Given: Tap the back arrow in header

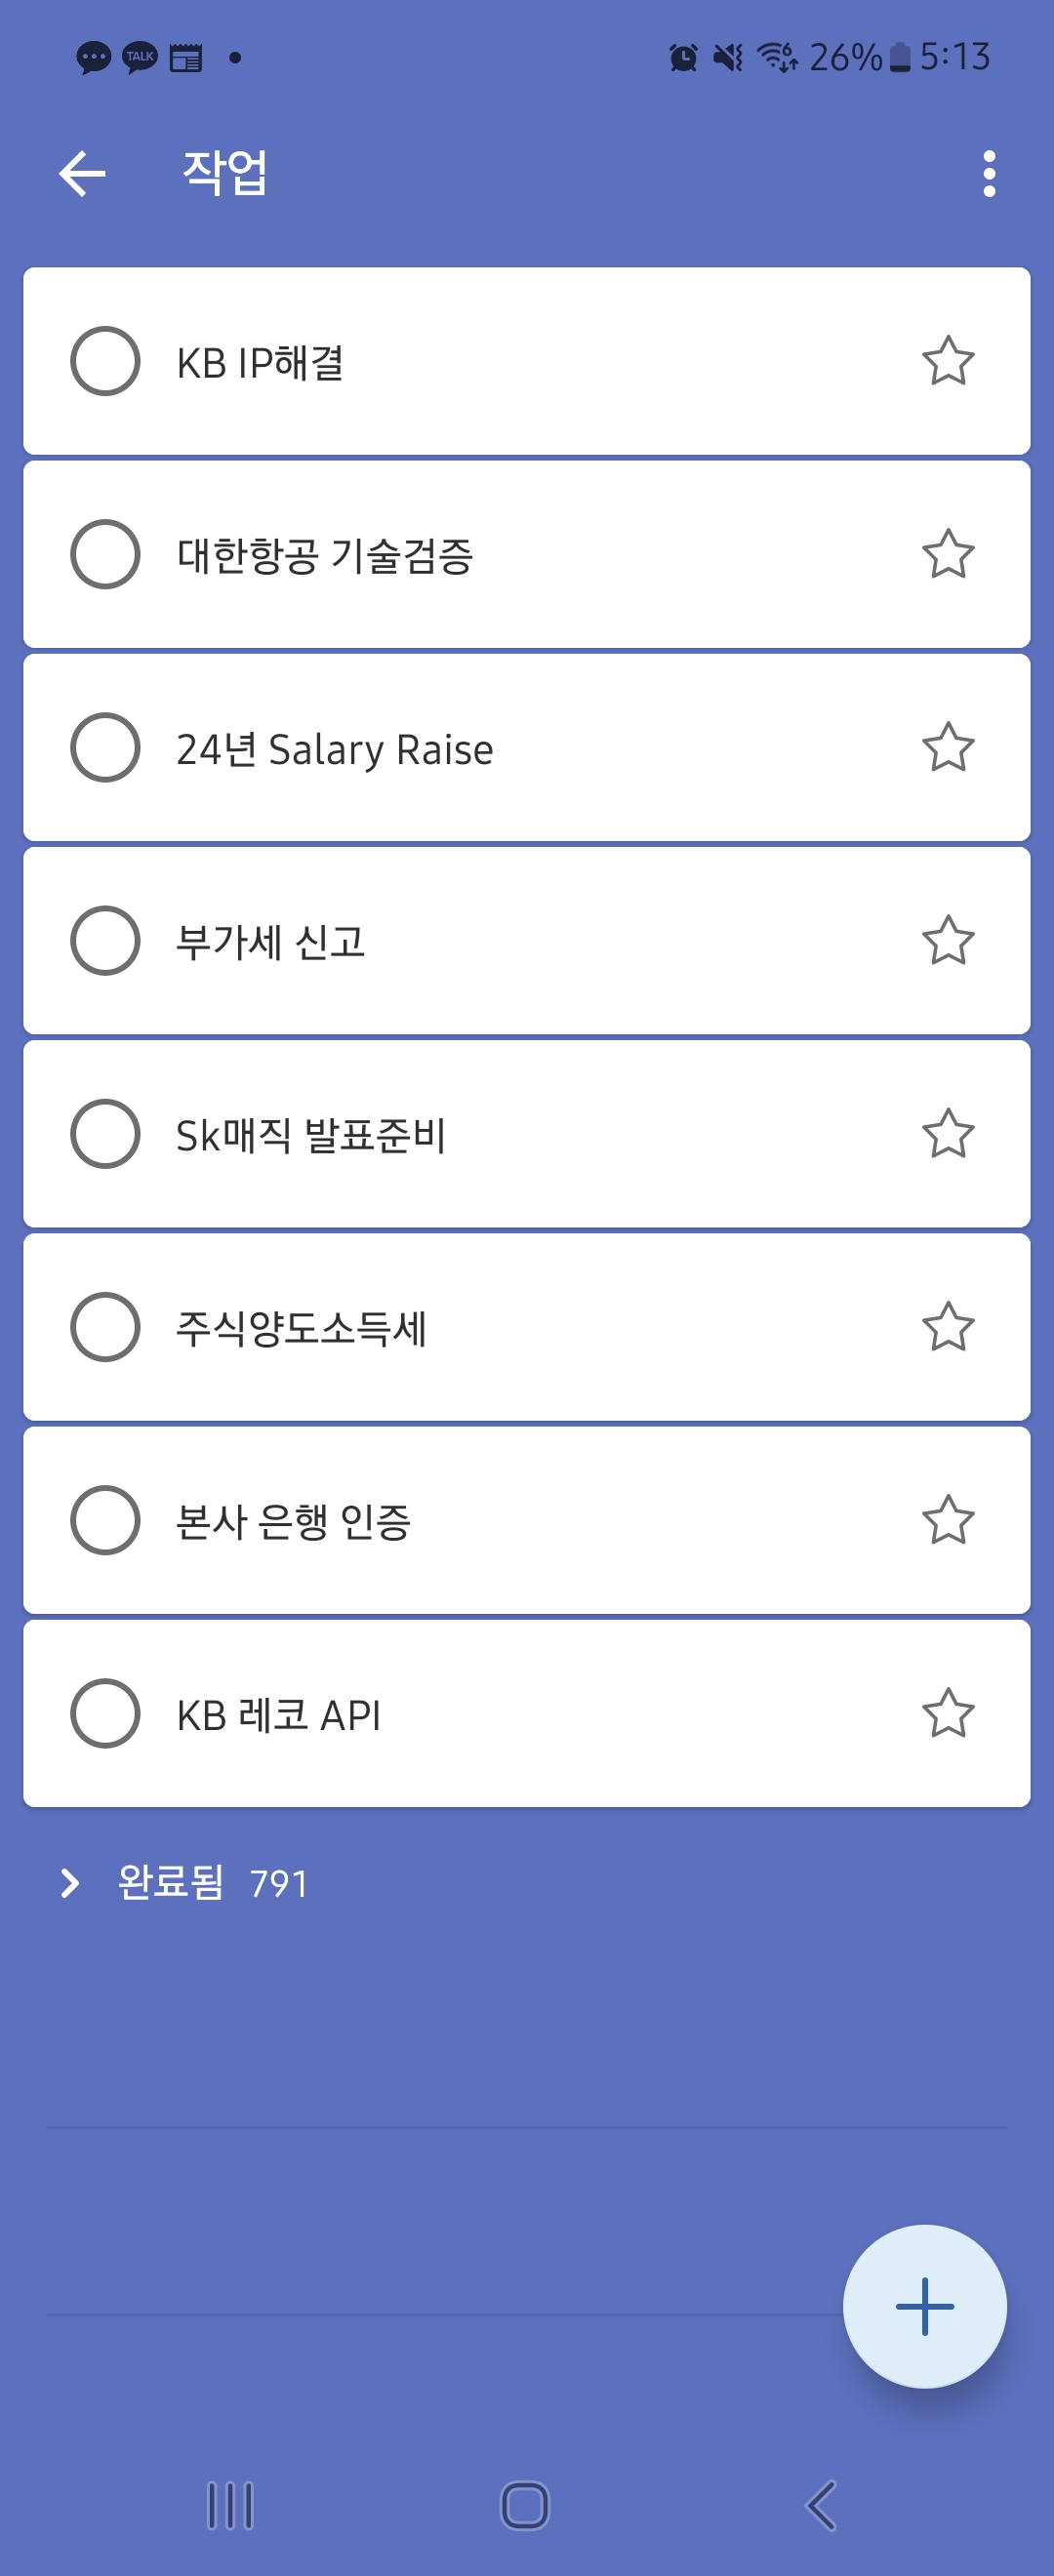Looking at the screenshot, I should tap(82, 174).
